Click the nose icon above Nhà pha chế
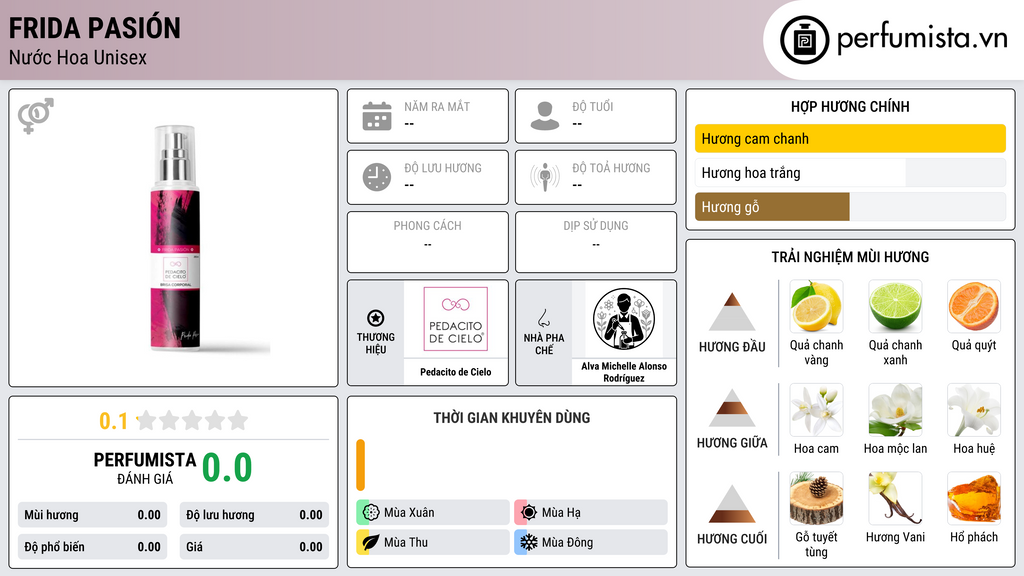This screenshot has width=1024, height=576. click(543, 318)
